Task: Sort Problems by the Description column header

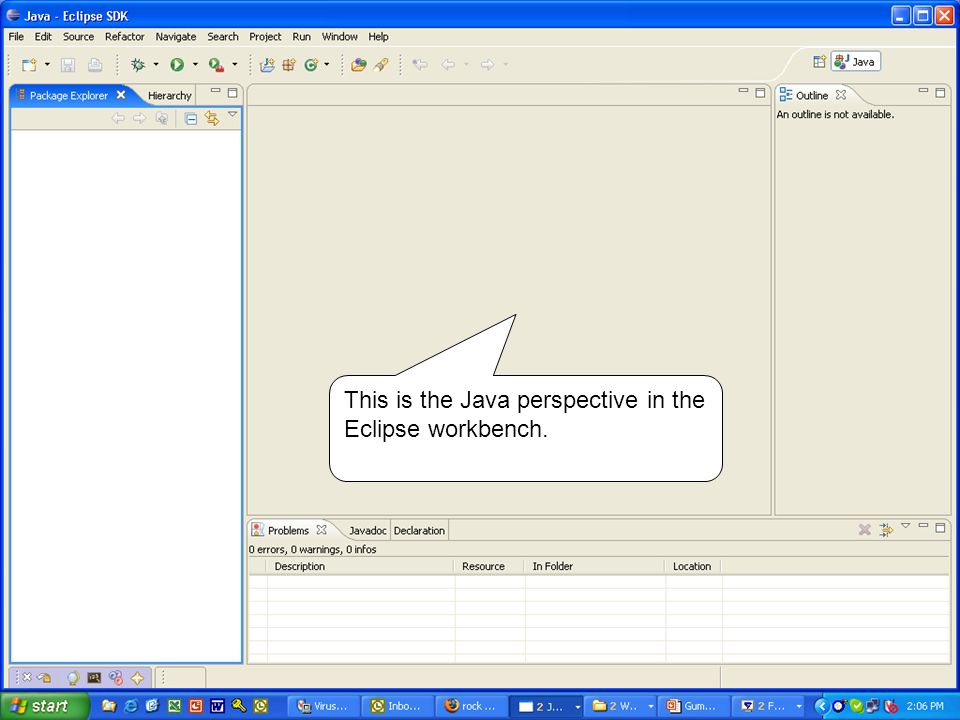Action: pyautogui.click(x=361, y=566)
